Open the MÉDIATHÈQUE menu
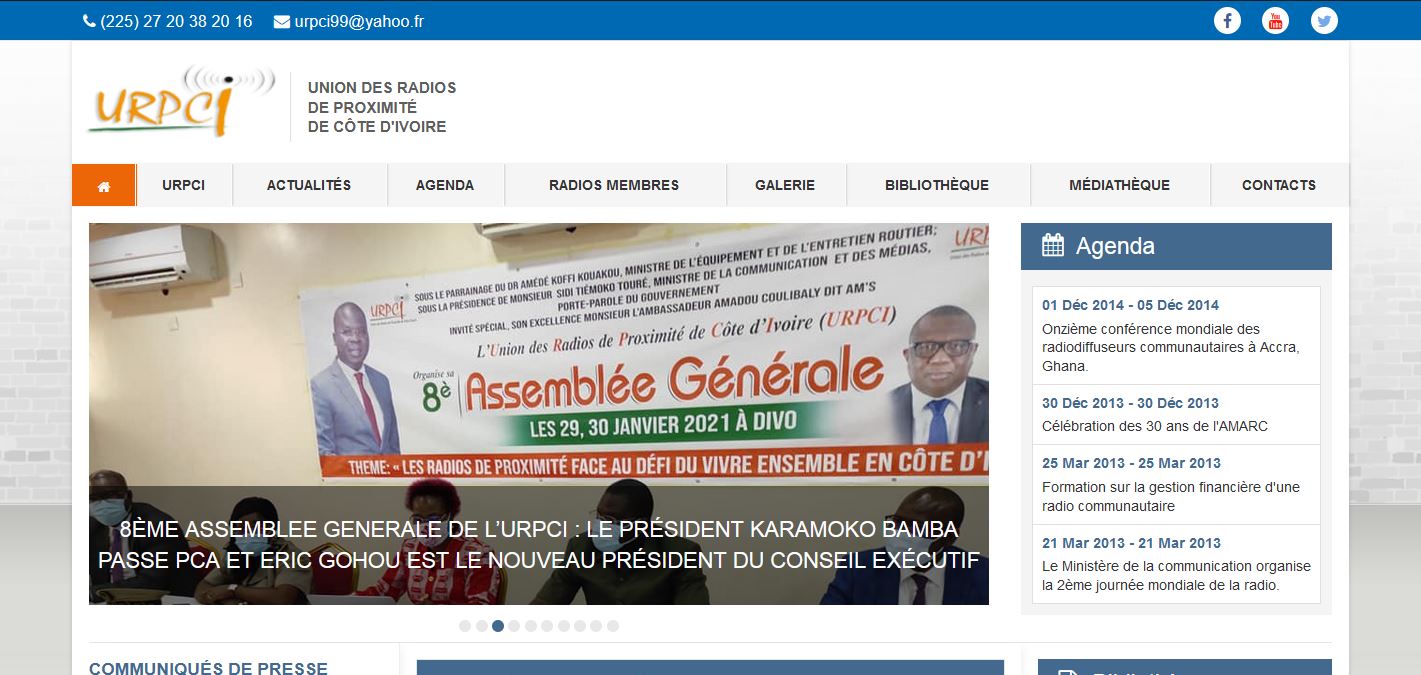Image resolution: width=1421 pixels, height=675 pixels. [x=1119, y=185]
